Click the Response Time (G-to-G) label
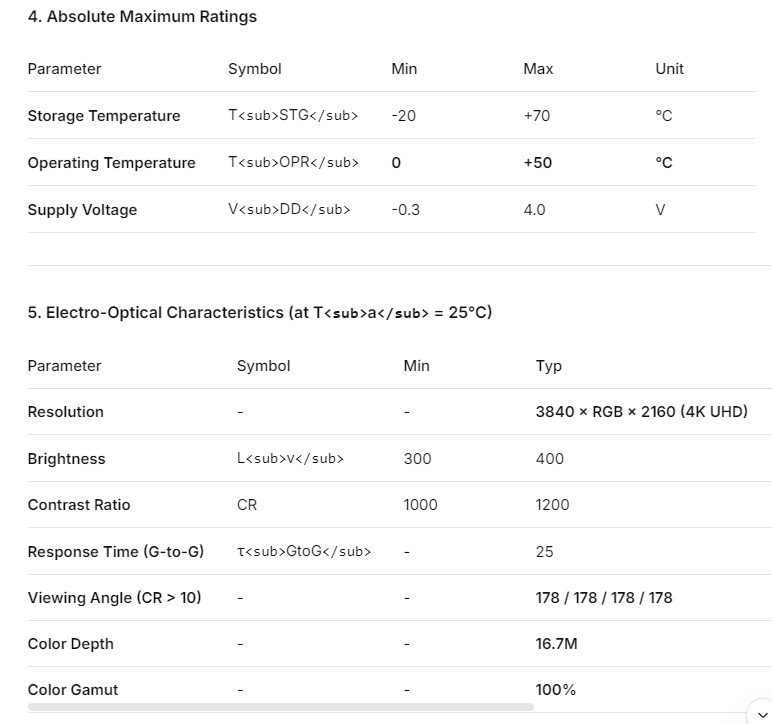Image resolution: width=772 pixels, height=724 pixels. 115,552
